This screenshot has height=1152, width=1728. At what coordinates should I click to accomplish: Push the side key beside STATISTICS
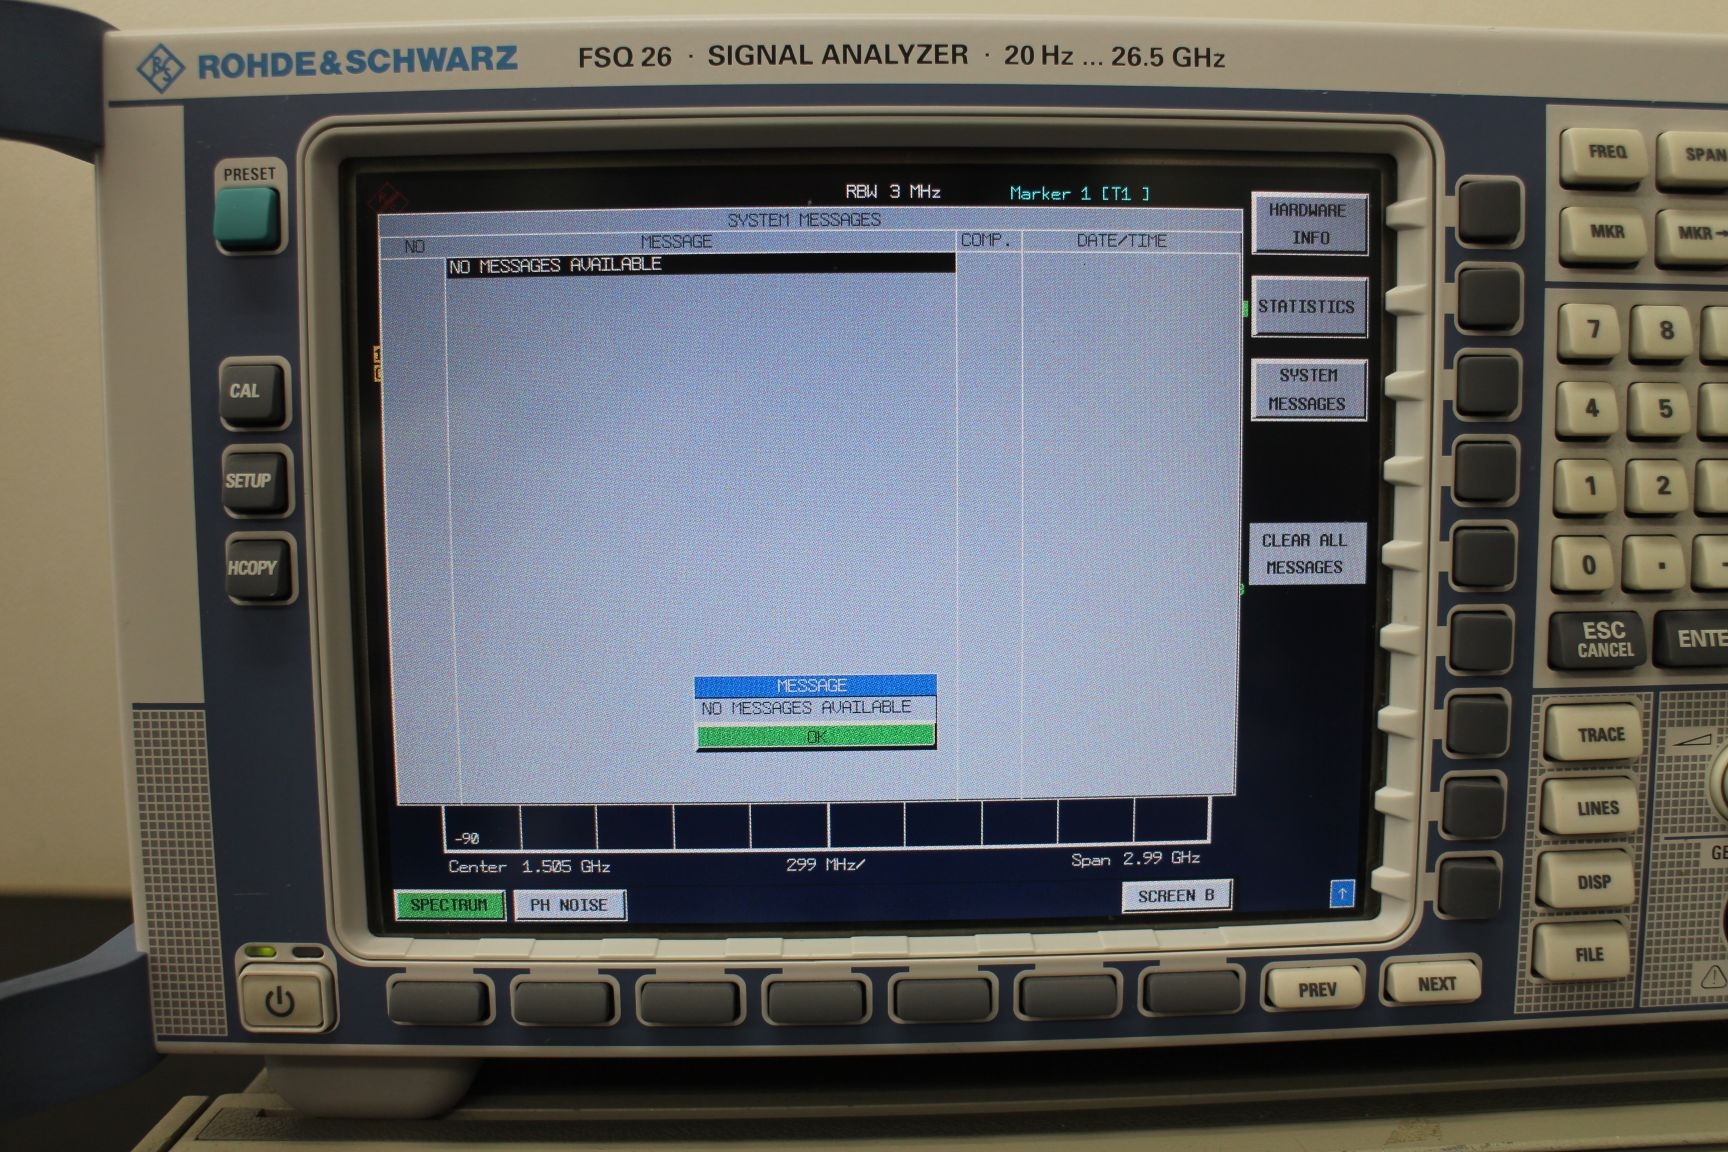pos(1487,298)
